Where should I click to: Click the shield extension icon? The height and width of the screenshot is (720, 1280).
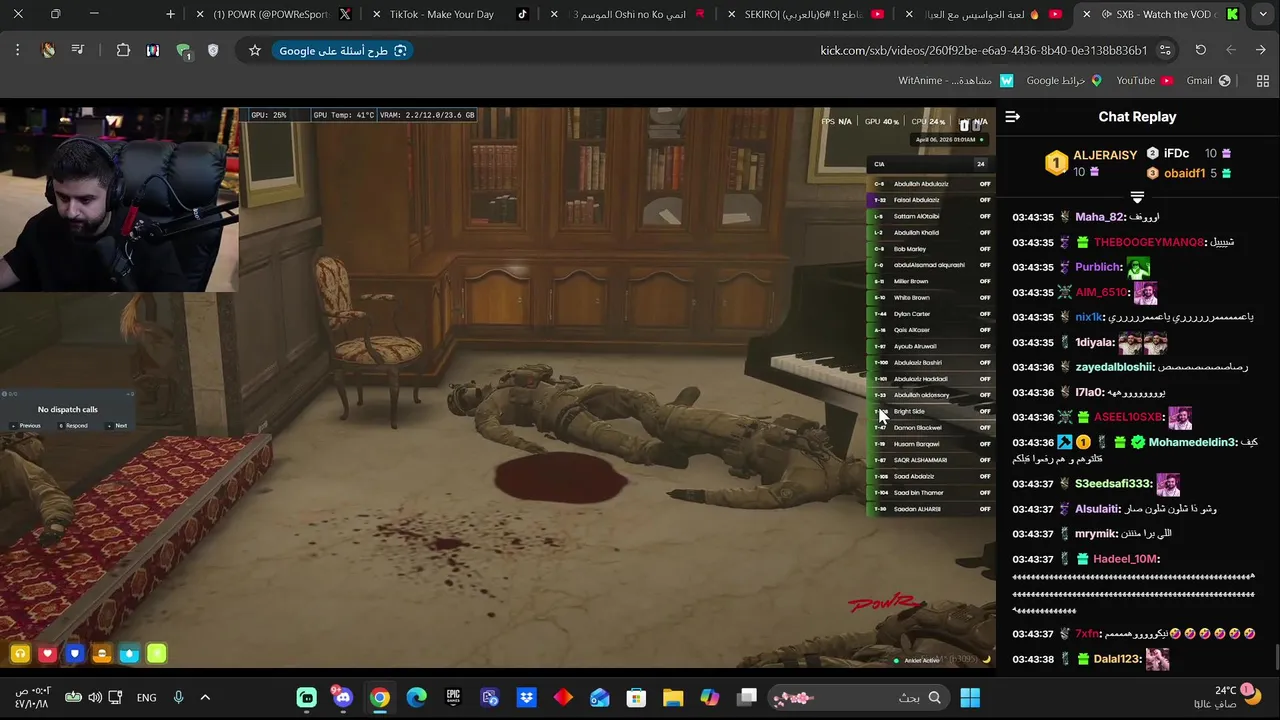click(x=213, y=50)
